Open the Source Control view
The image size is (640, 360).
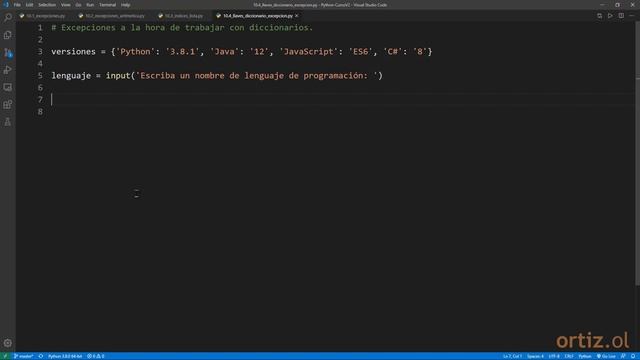[7, 53]
